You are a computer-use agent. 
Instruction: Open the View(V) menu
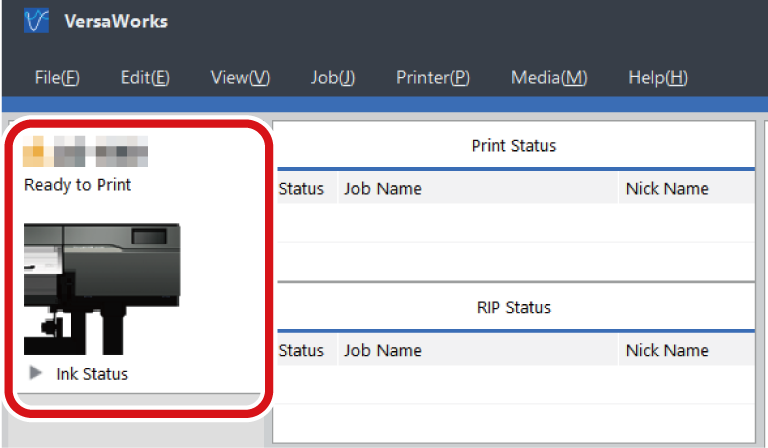click(240, 77)
